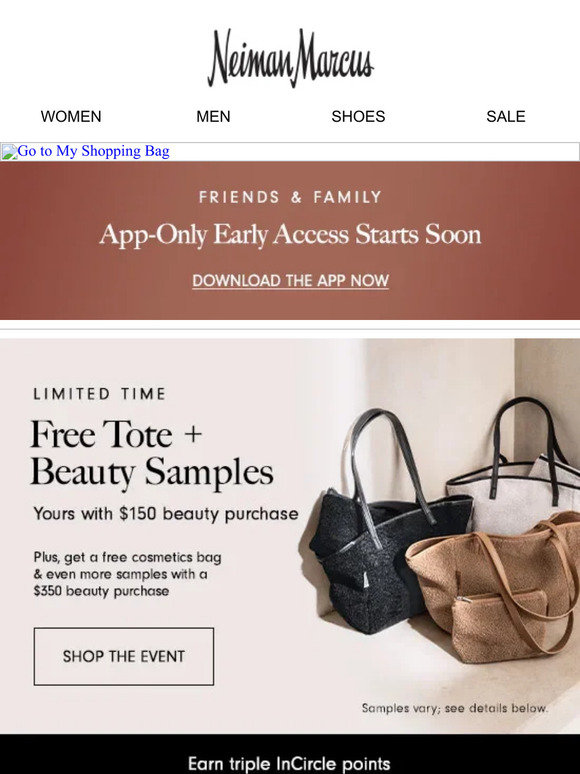Click Earn triple InCircle points banner

(x=290, y=764)
